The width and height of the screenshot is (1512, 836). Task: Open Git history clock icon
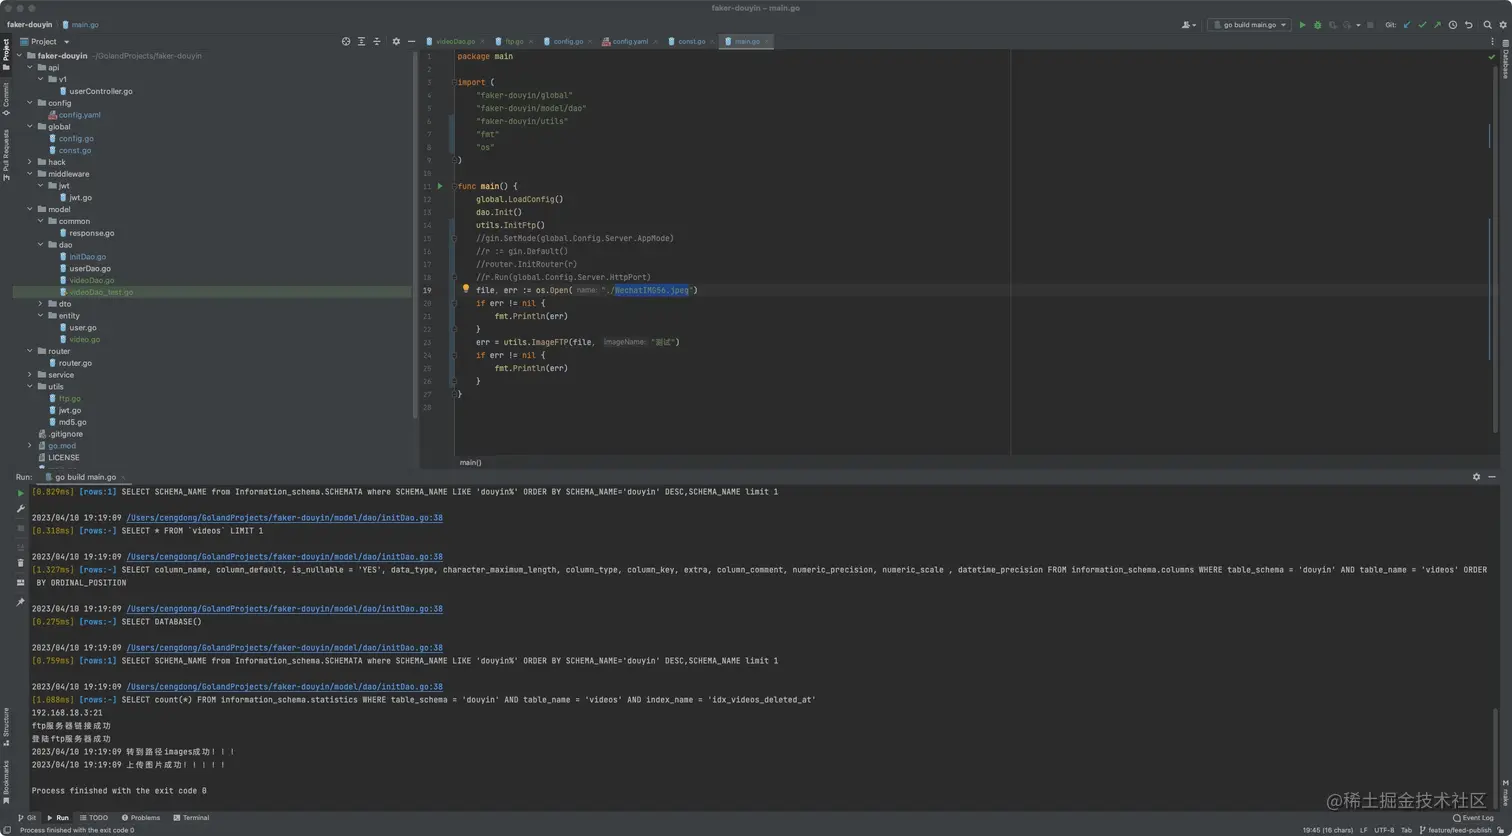pyautogui.click(x=1453, y=25)
